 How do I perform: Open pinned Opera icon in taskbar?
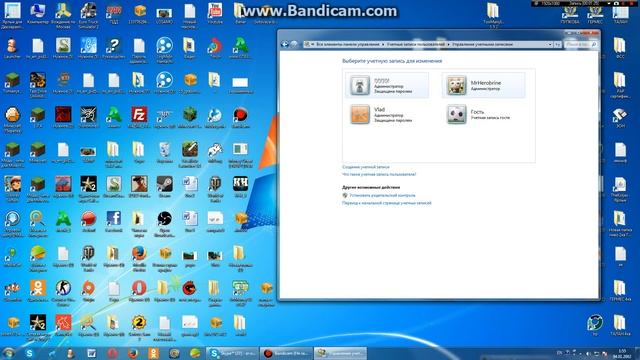tap(112, 353)
